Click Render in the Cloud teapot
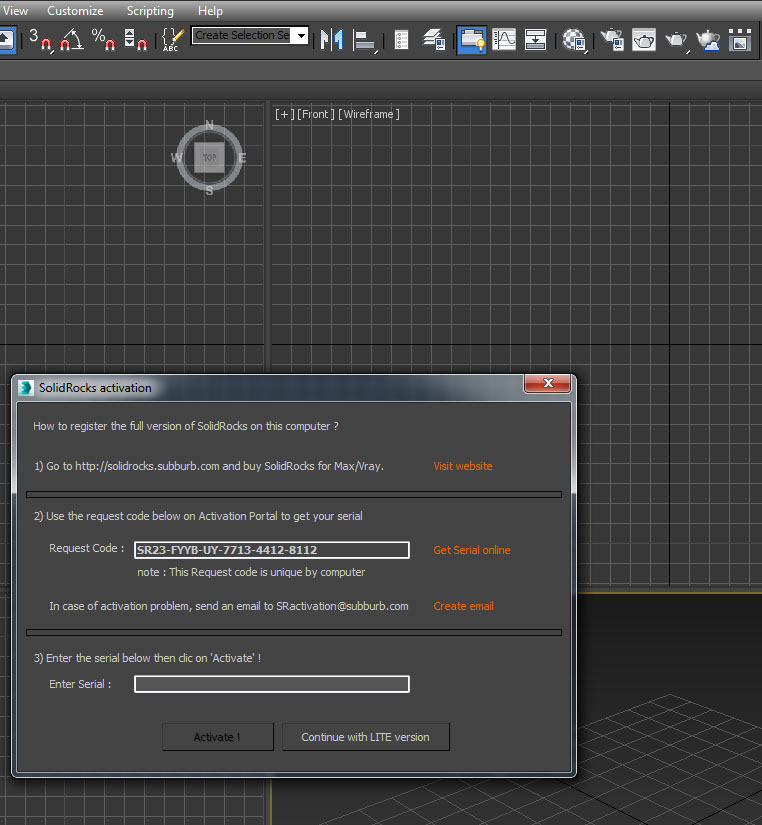Viewport: 762px width, 825px height. 708,39
